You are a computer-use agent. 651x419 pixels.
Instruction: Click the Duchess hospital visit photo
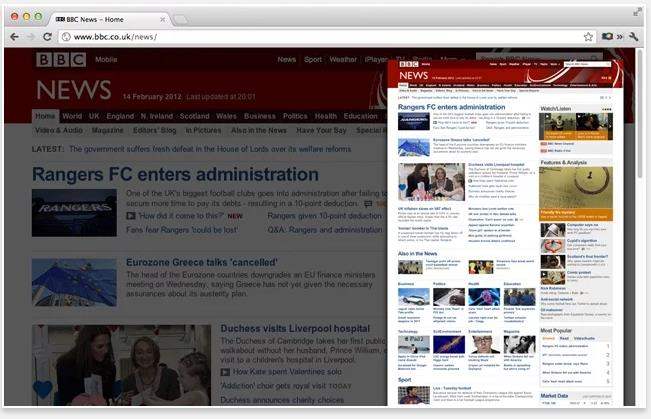pos(122,365)
